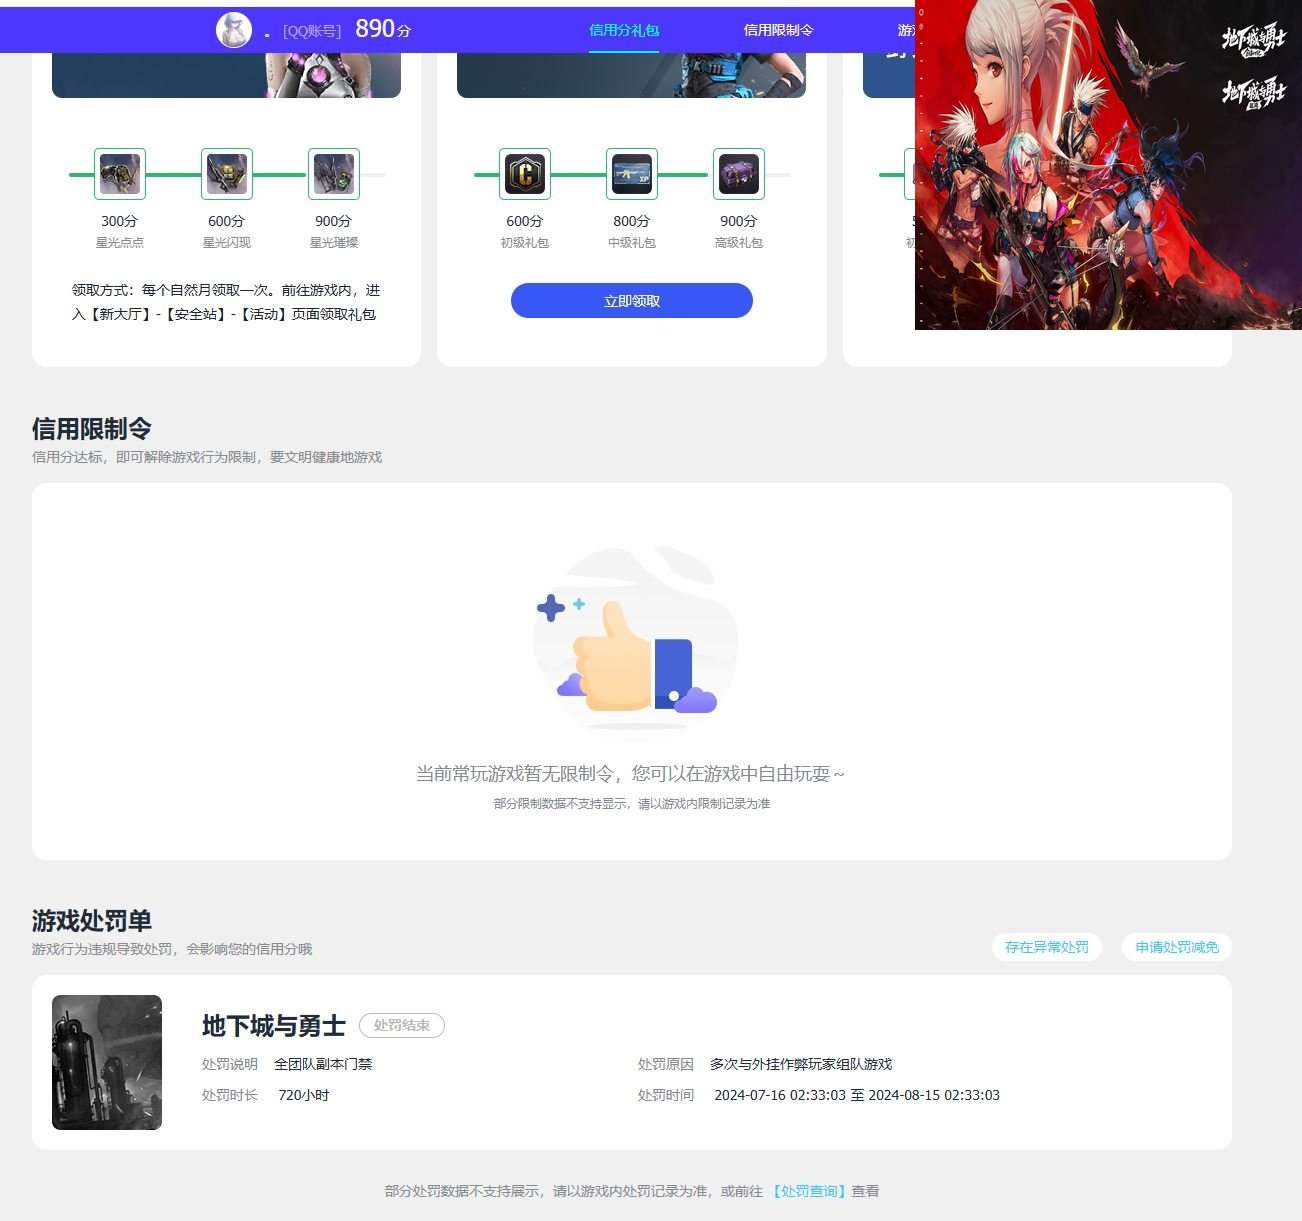Select the 900分 星光璀璨 reward icon

click(x=334, y=174)
